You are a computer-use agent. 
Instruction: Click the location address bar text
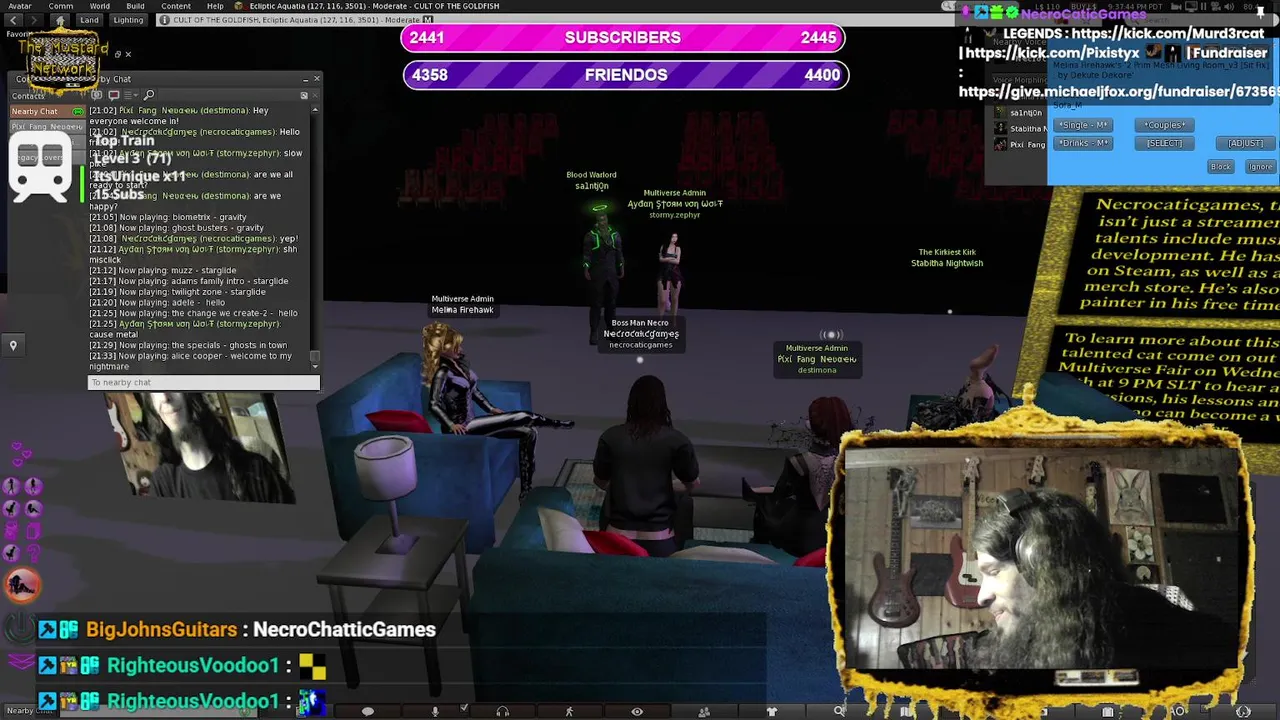[x=298, y=20]
